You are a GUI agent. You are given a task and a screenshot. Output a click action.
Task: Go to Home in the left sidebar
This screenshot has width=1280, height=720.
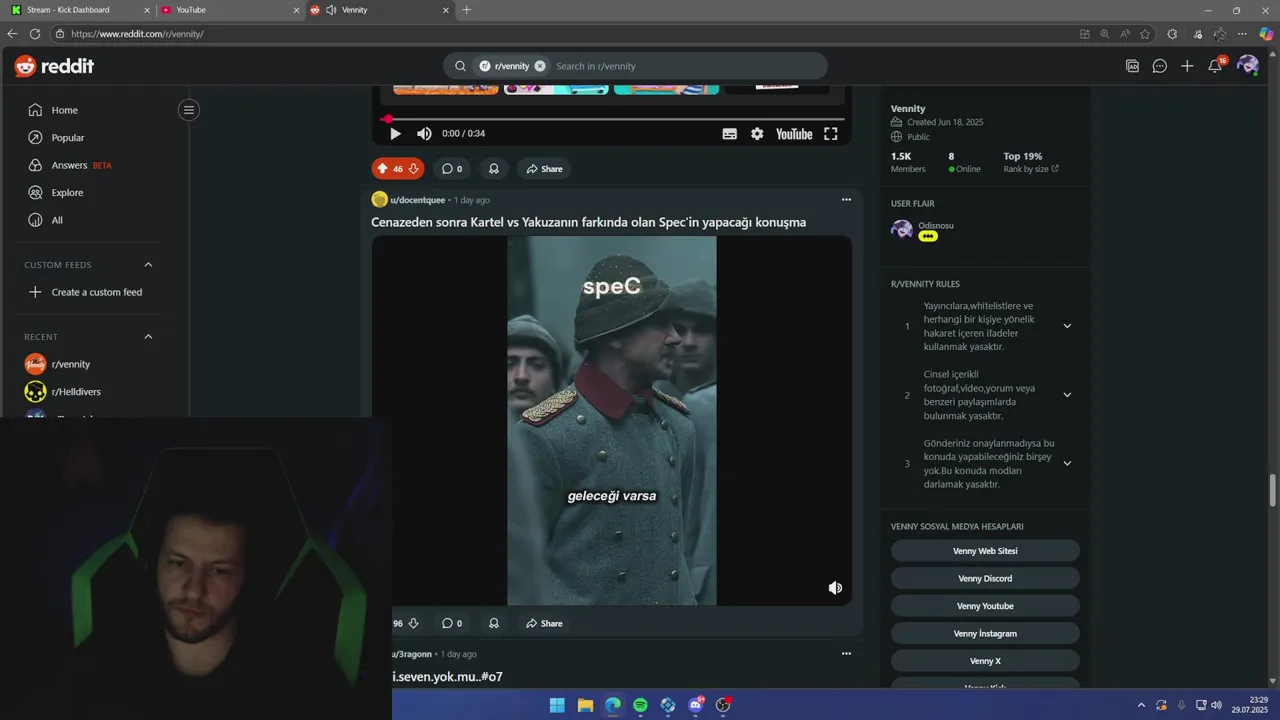tap(64, 110)
